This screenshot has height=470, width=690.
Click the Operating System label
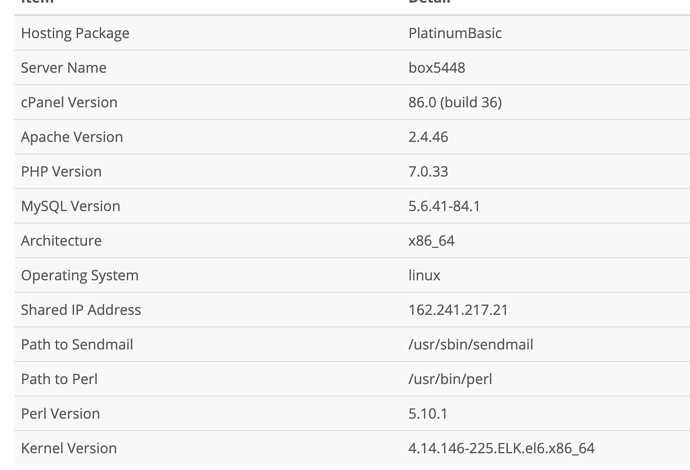[x=80, y=275]
